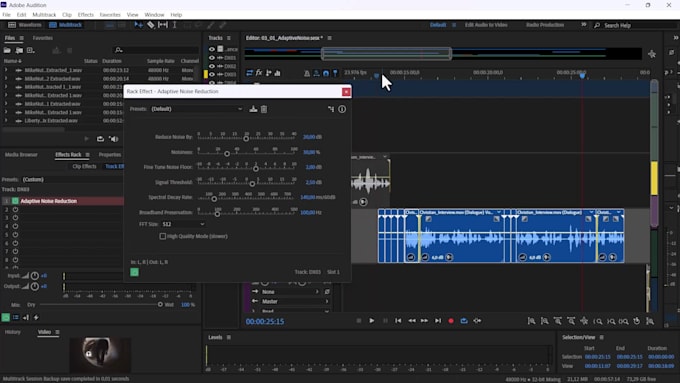Click the Zoom In (Amplitude) icon

(531, 321)
